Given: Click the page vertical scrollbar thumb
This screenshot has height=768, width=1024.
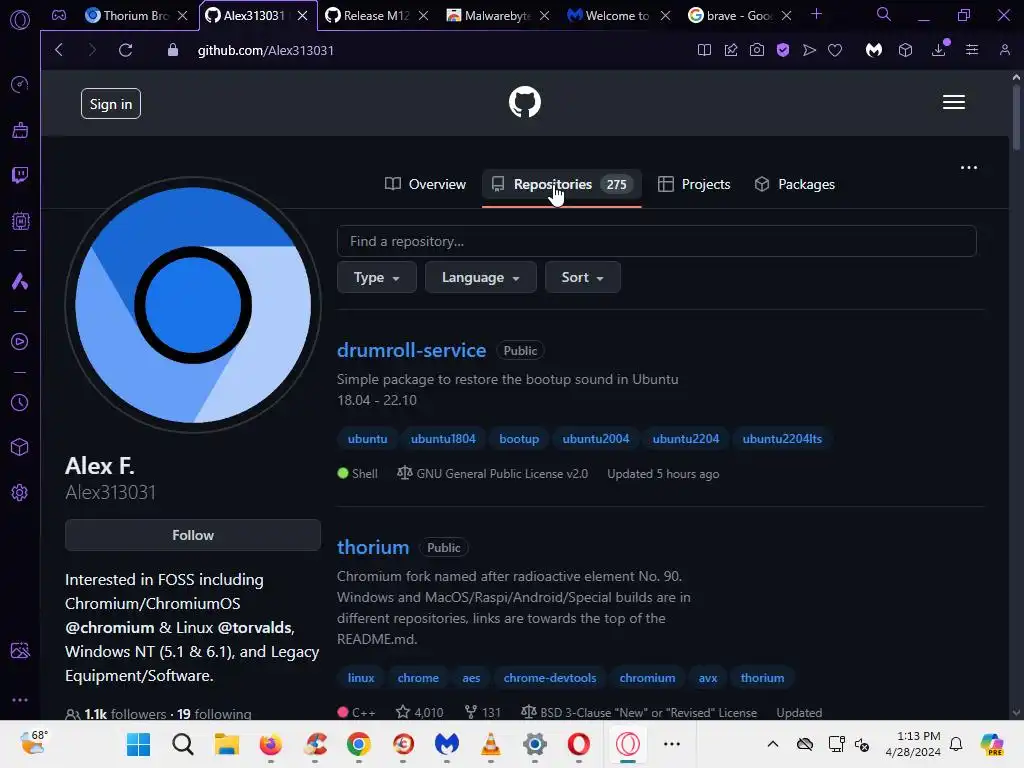Looking at the screenshot, I should [1016, 118].
